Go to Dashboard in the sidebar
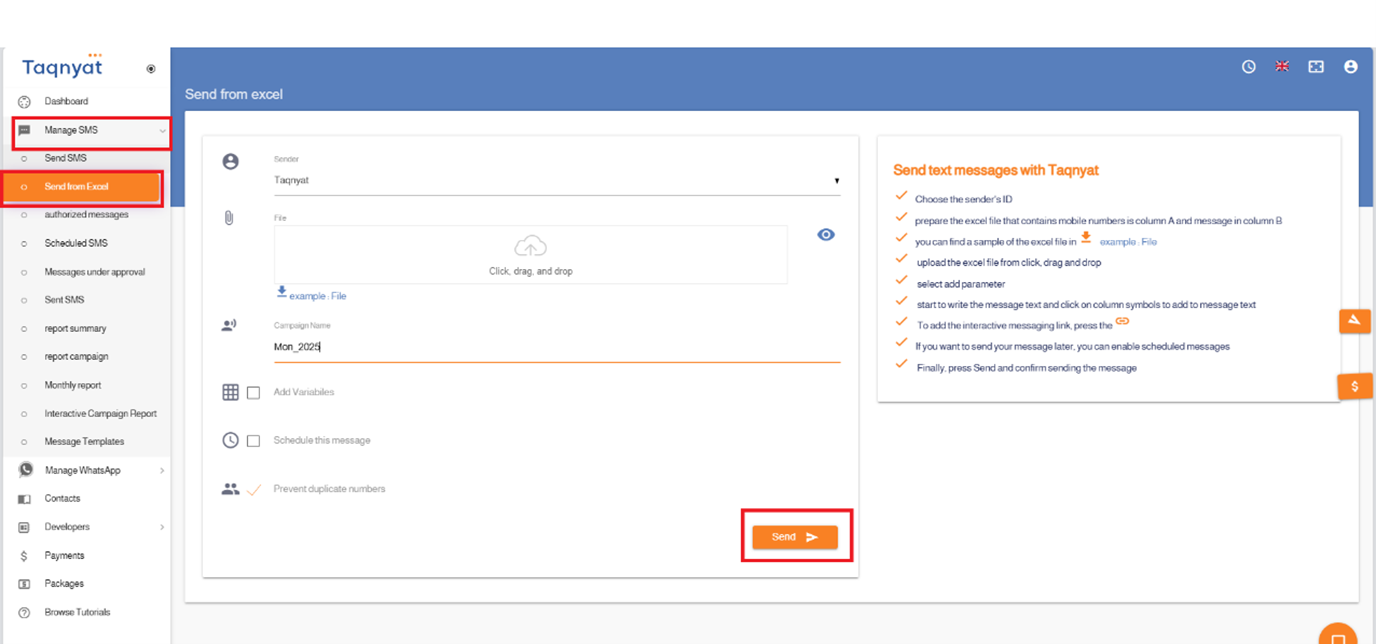1376x644 pixels. click(x=66, y=102)
